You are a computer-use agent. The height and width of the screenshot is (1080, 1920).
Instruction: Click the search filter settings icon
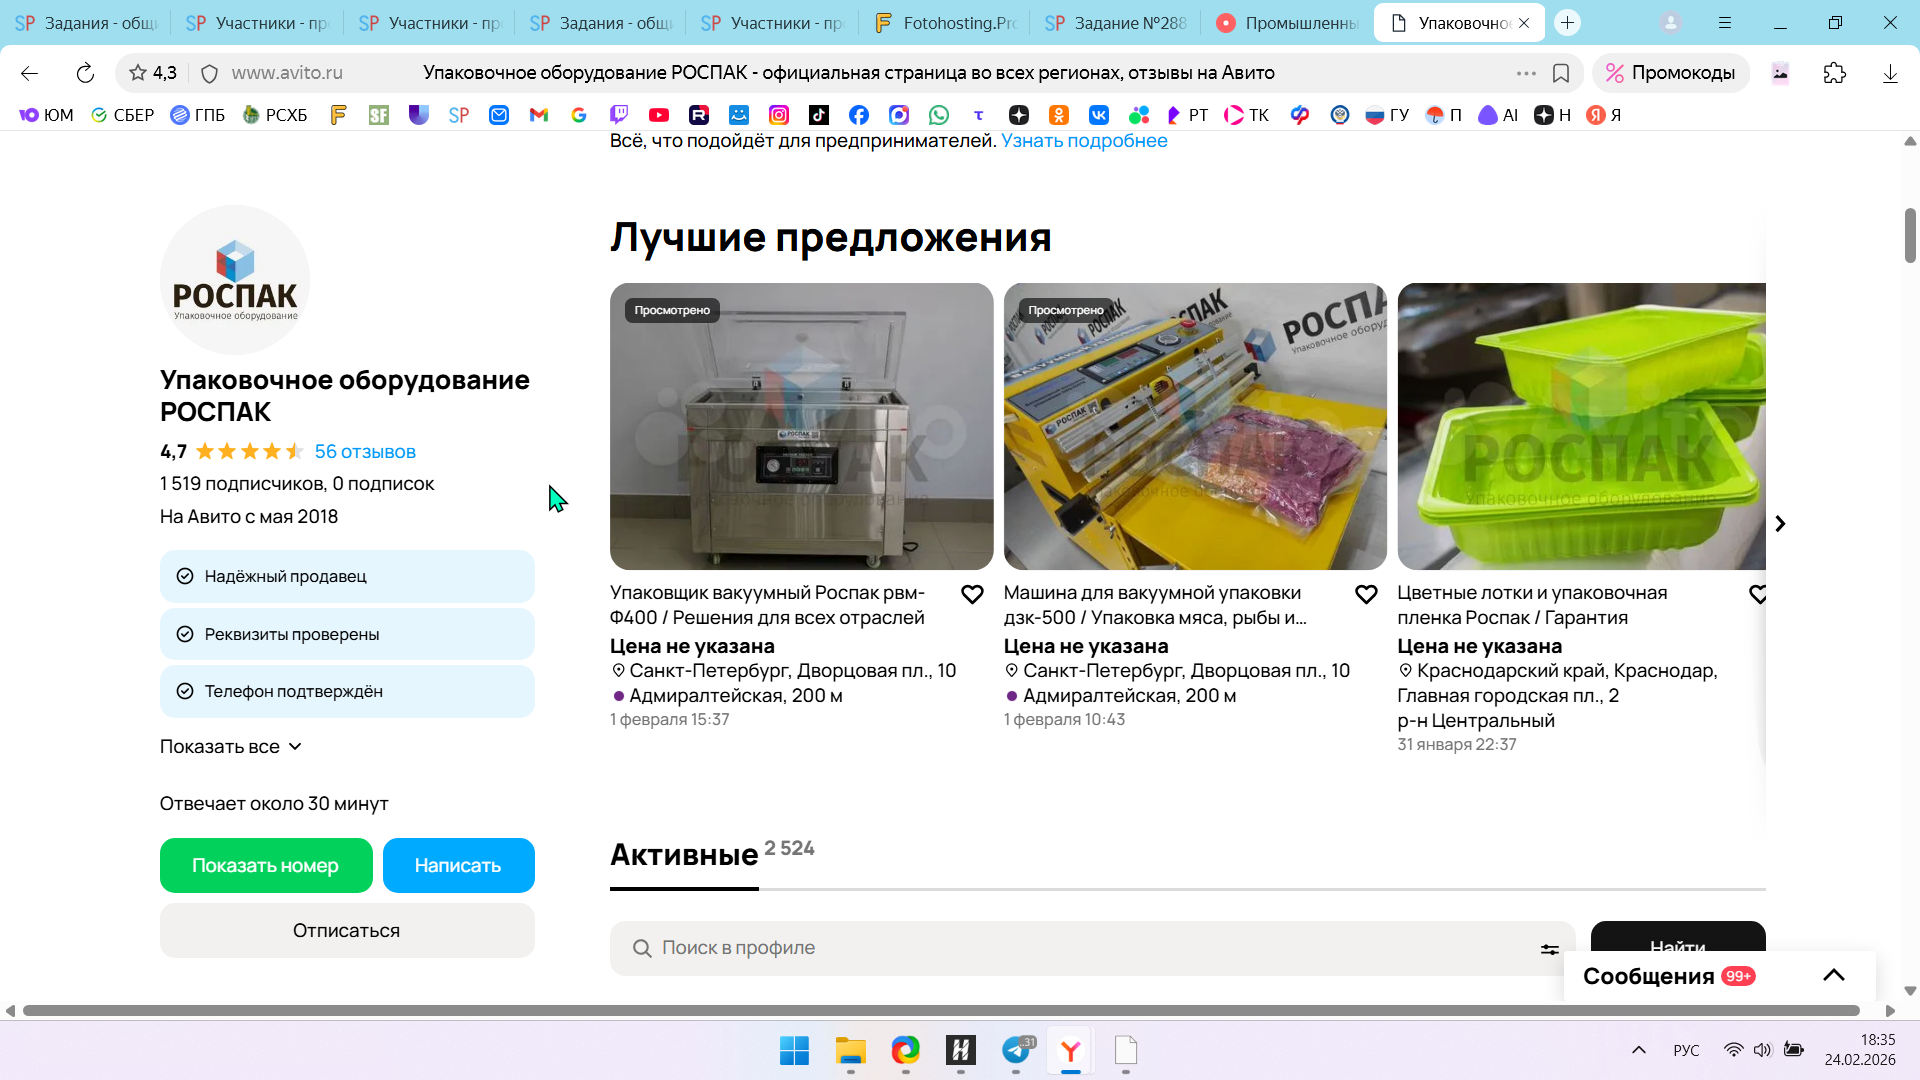point(1549,949)
